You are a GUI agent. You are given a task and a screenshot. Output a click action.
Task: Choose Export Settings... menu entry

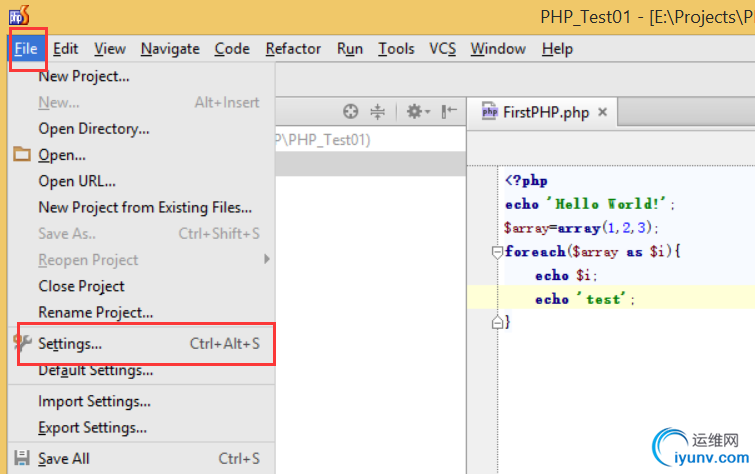coord(142,427)
